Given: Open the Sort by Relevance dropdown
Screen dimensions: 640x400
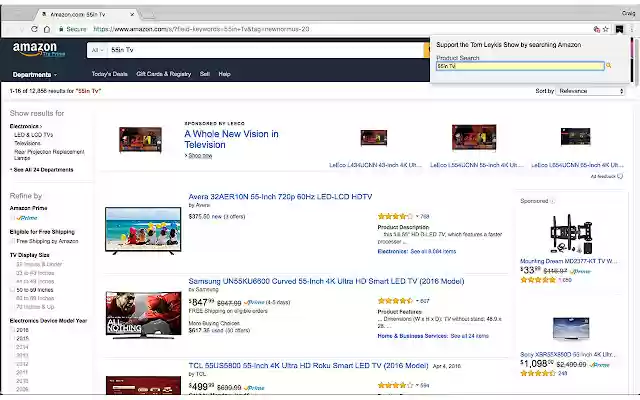Looking at the screenshot, I should click(591, 91).
